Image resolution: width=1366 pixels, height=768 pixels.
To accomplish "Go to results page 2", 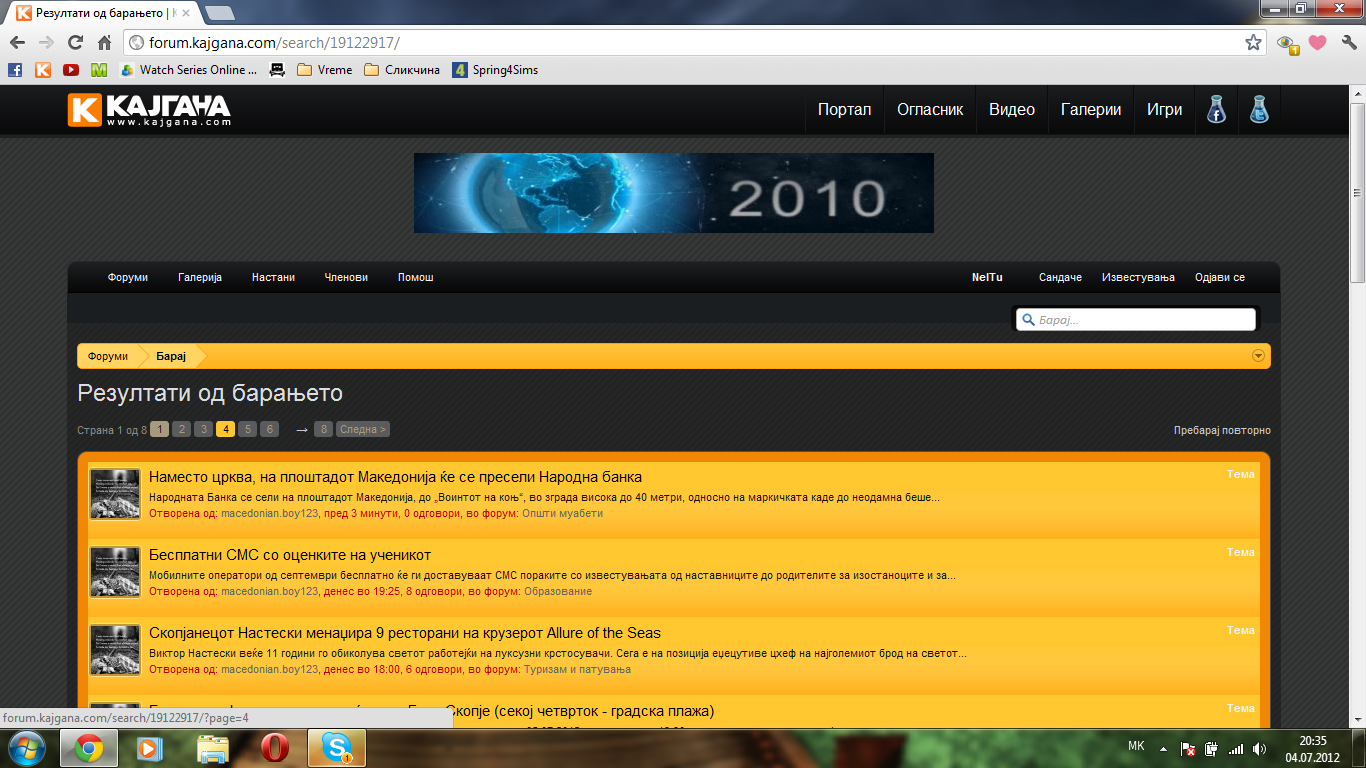I will pos(181,430).
